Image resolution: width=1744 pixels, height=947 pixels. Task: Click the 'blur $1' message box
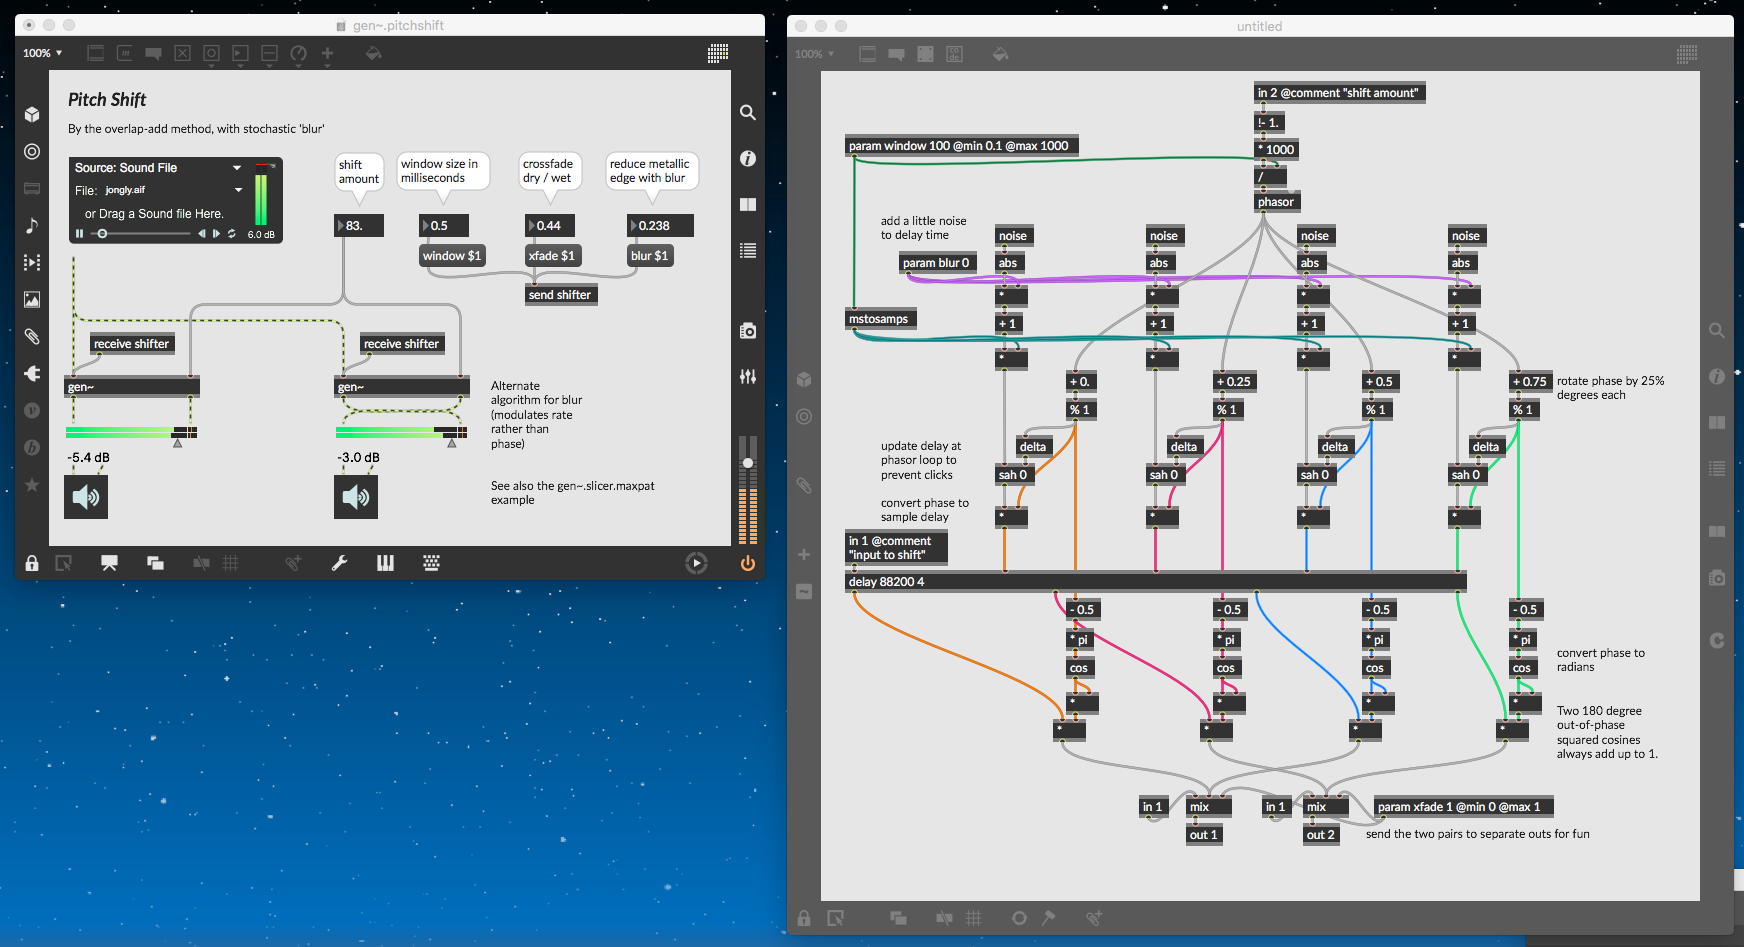point(649,256)
